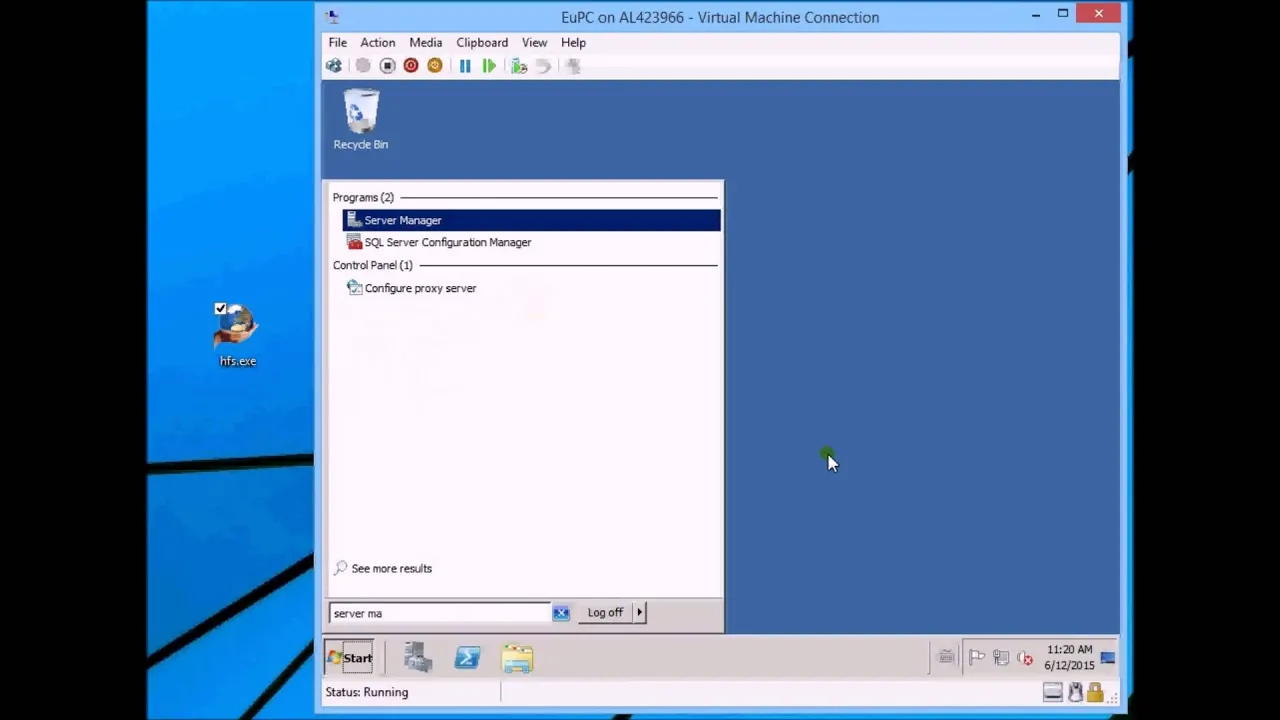
Task: Click the lock icon in status bar
Action: 1095,692
